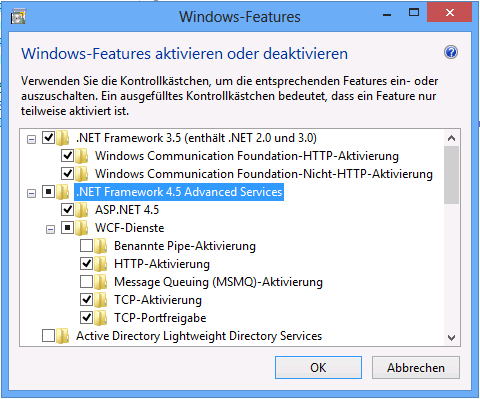Click folder icon of Active Directory Lightweight Directory Services
The width and height of the screenshot is (480, 399).
[x=63, y=336]
